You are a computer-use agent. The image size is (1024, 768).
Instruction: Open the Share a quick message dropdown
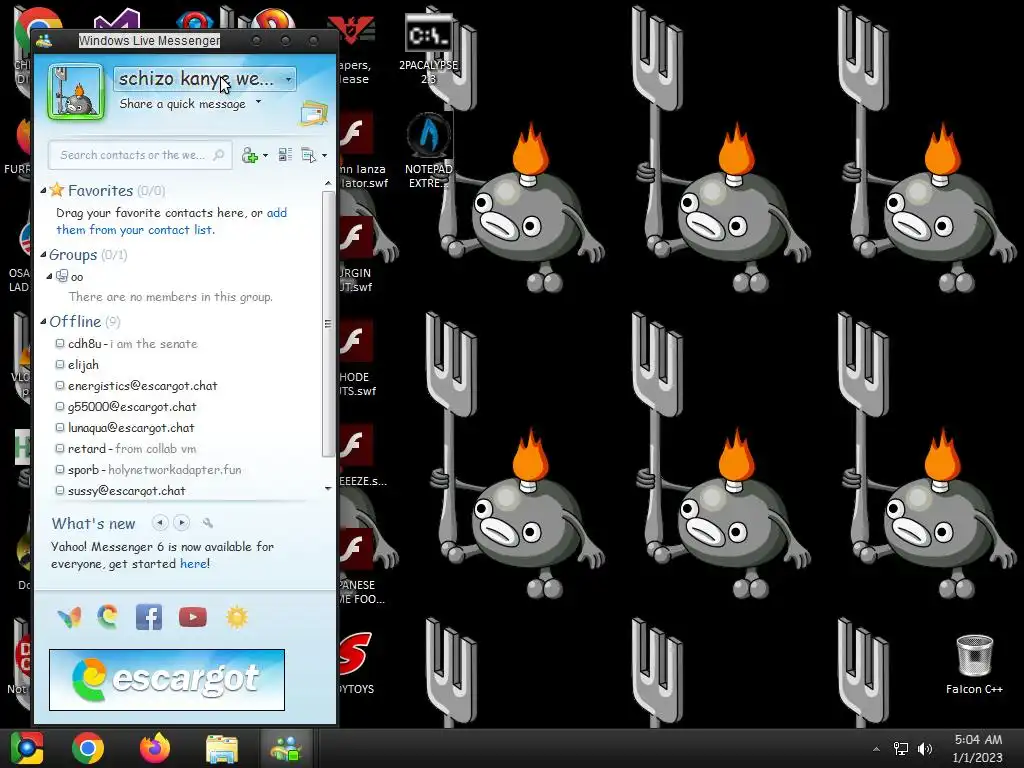pos(259,102)
